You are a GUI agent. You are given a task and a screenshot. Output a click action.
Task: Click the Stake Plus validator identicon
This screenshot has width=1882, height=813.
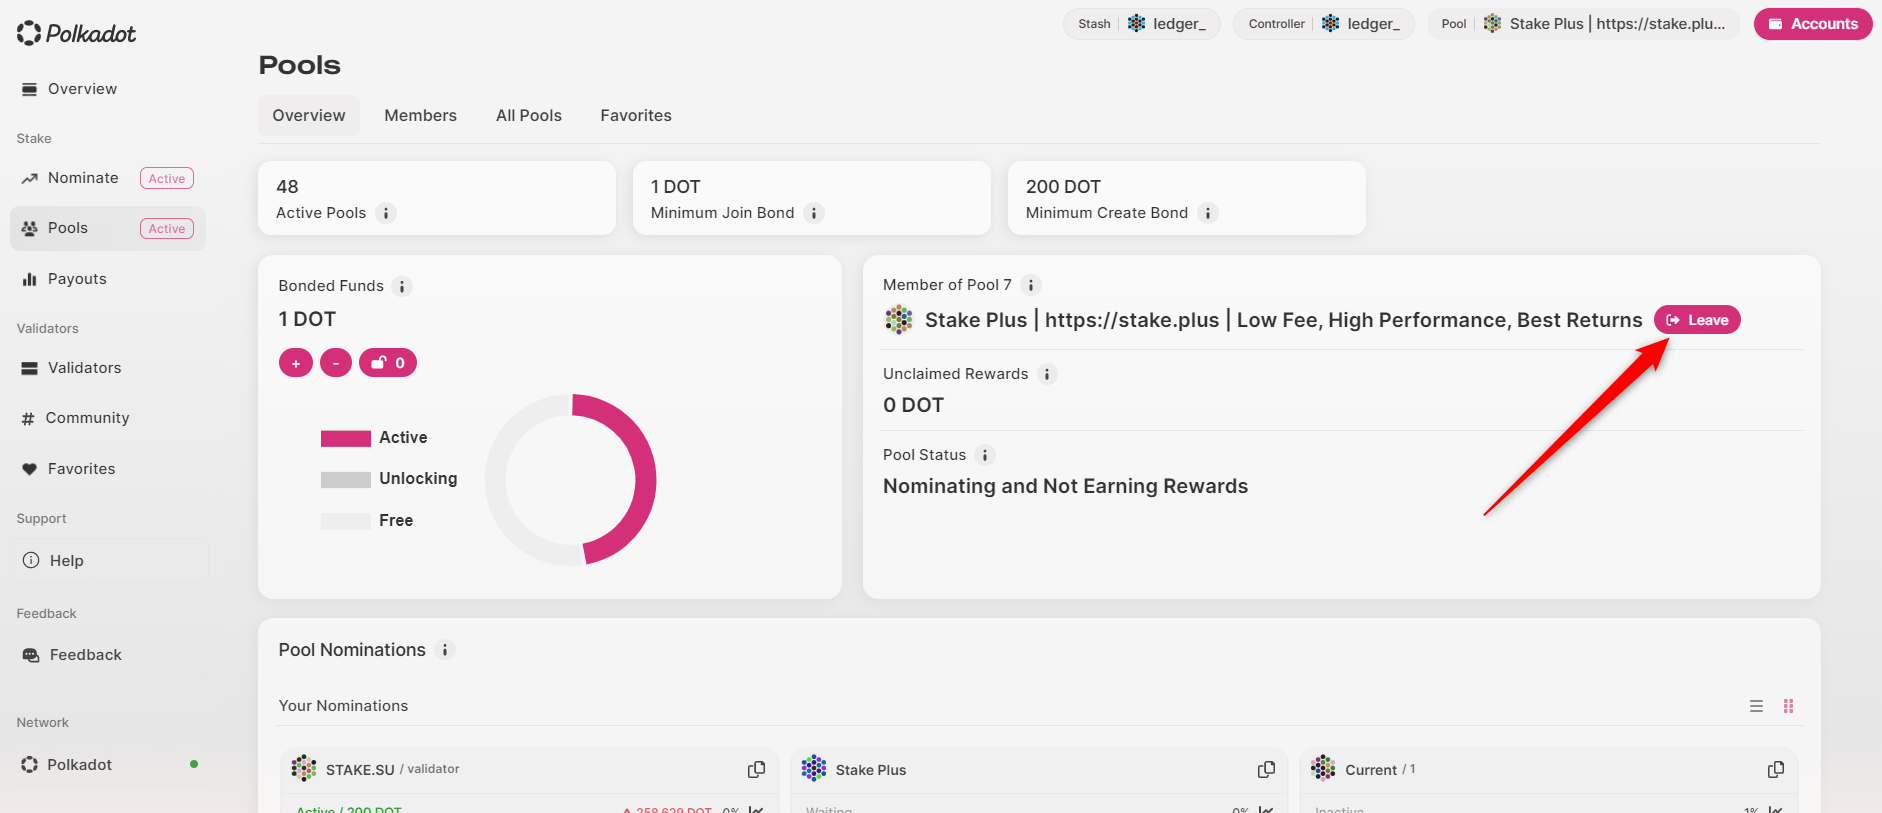814,768
